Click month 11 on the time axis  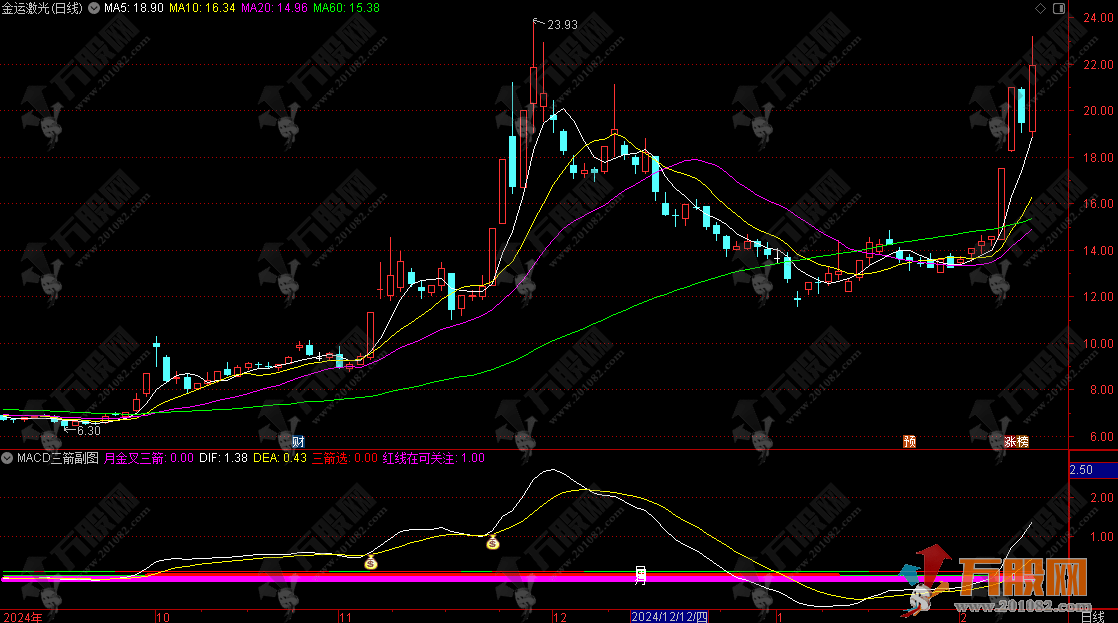click(346, 617)
